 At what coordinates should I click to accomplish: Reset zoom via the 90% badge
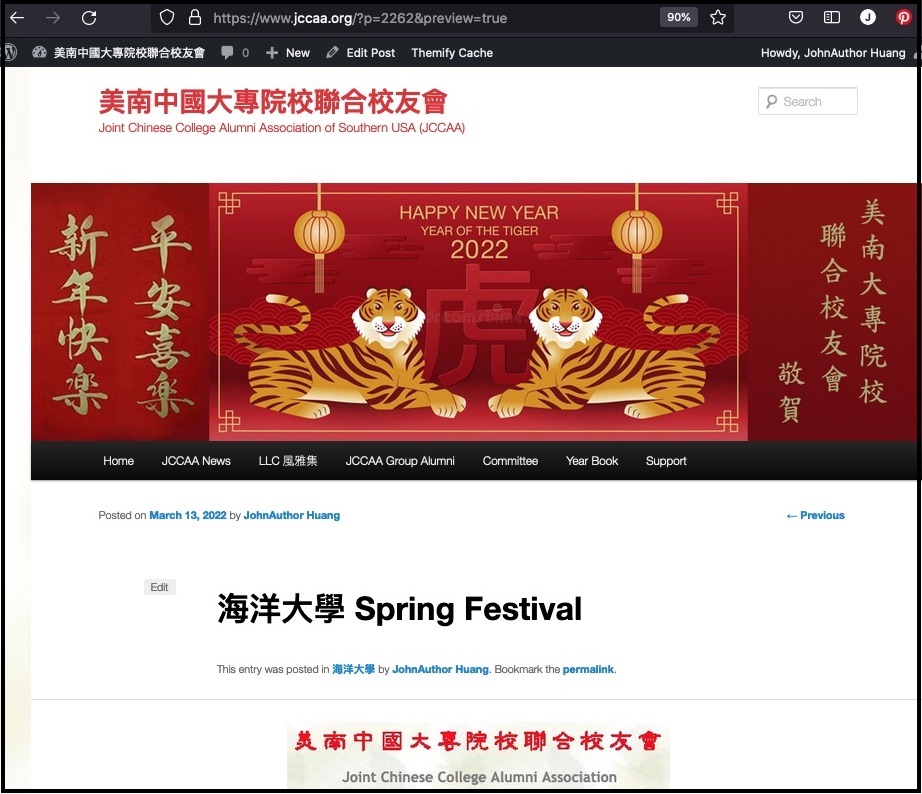click(x=679, y=18)
